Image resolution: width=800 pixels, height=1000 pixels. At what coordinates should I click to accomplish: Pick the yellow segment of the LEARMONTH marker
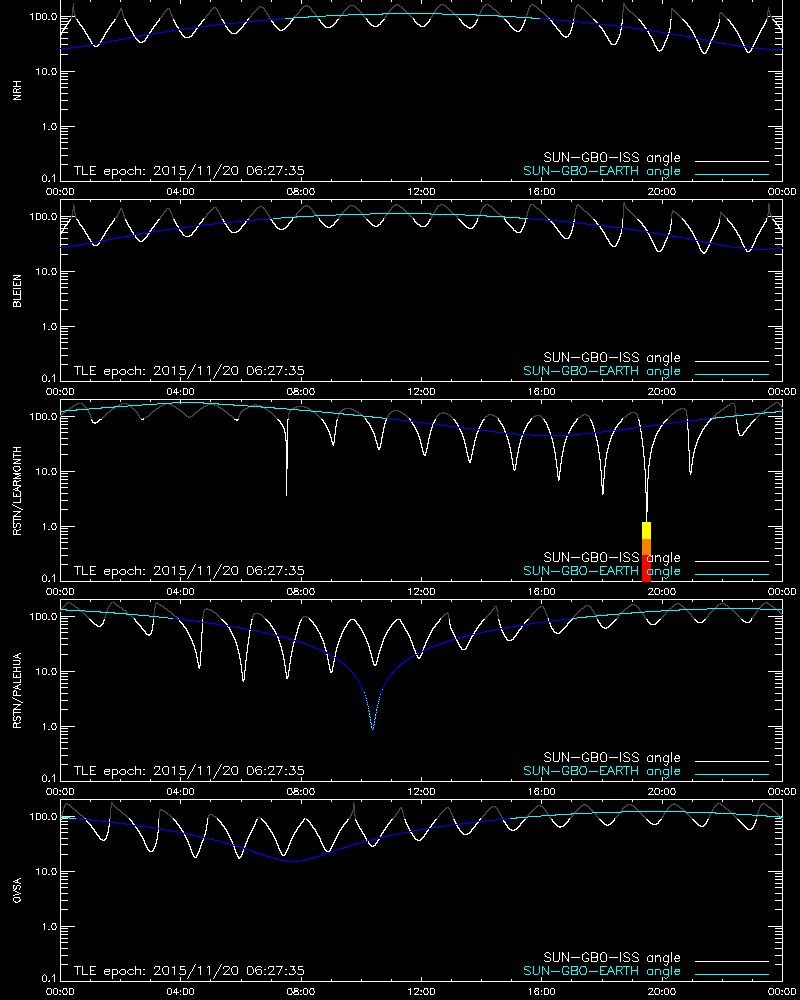click(646, 531)
